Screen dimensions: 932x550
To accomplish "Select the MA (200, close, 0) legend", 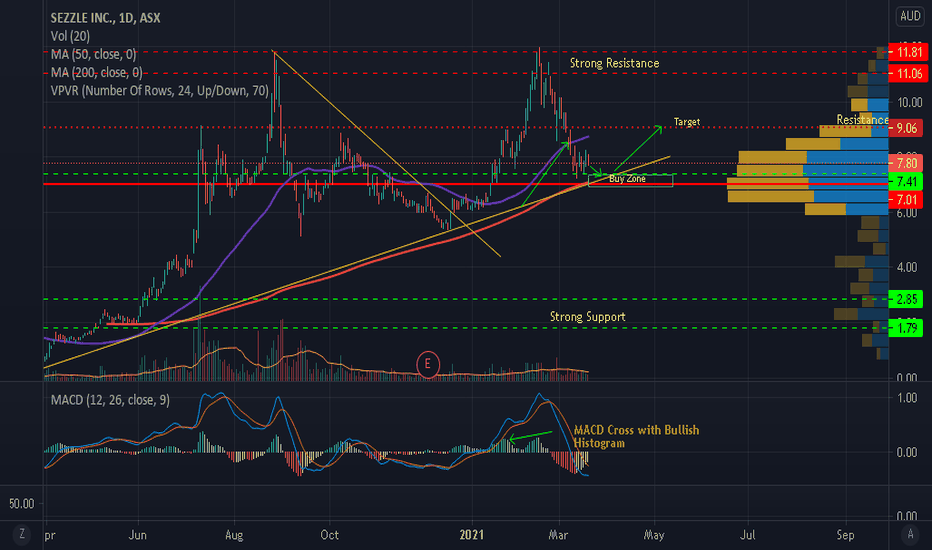I will [96, 73].
